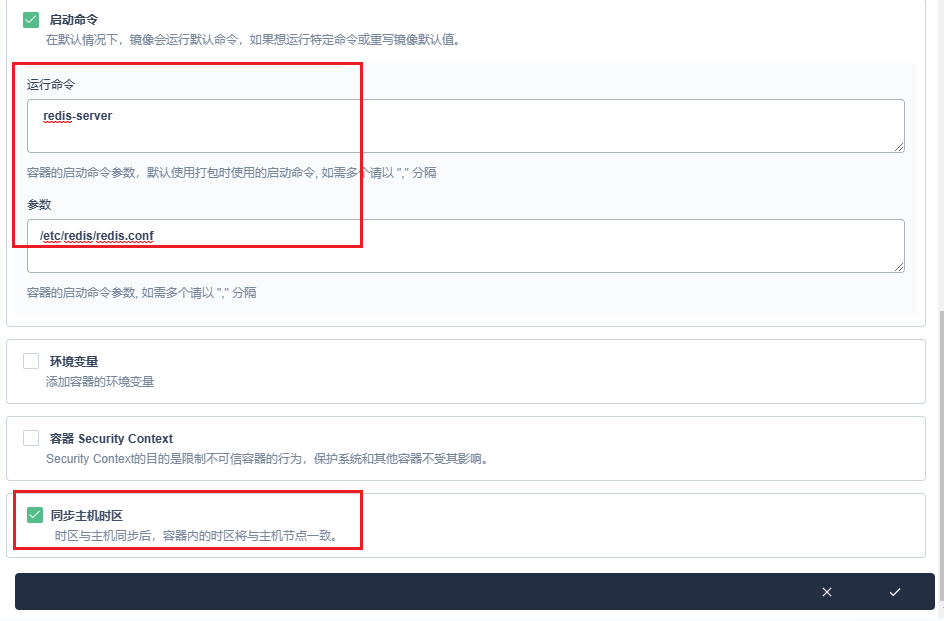This screenshot has width=944, height=621.
Task: Click the 容器 Security Context heading text
Action: click(111, 439)
